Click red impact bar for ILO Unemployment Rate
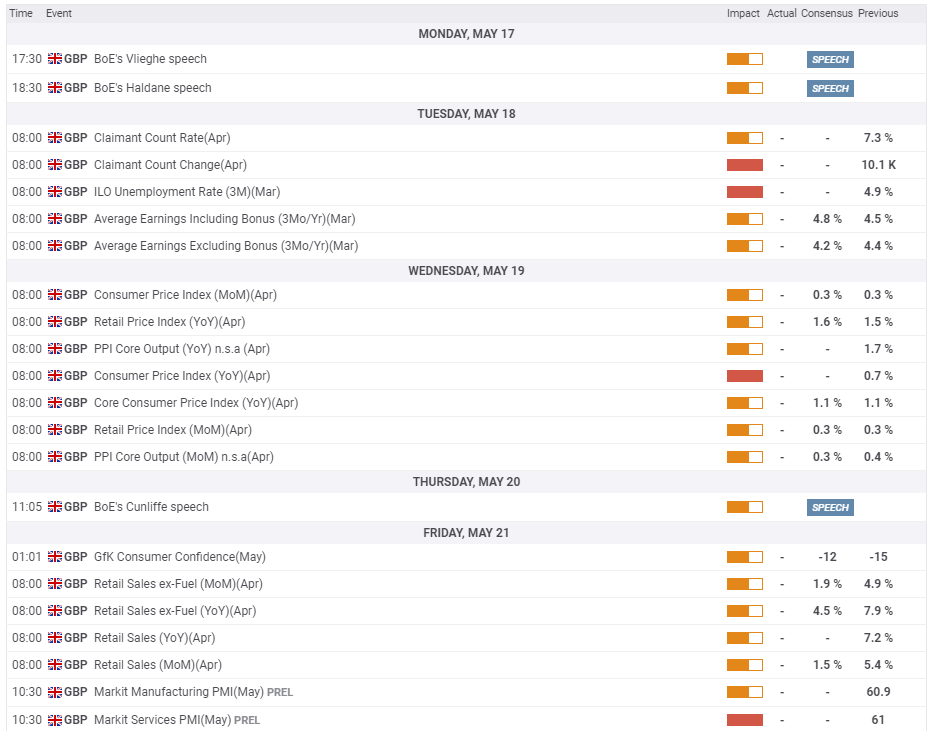935x731 pixels. 745,192
